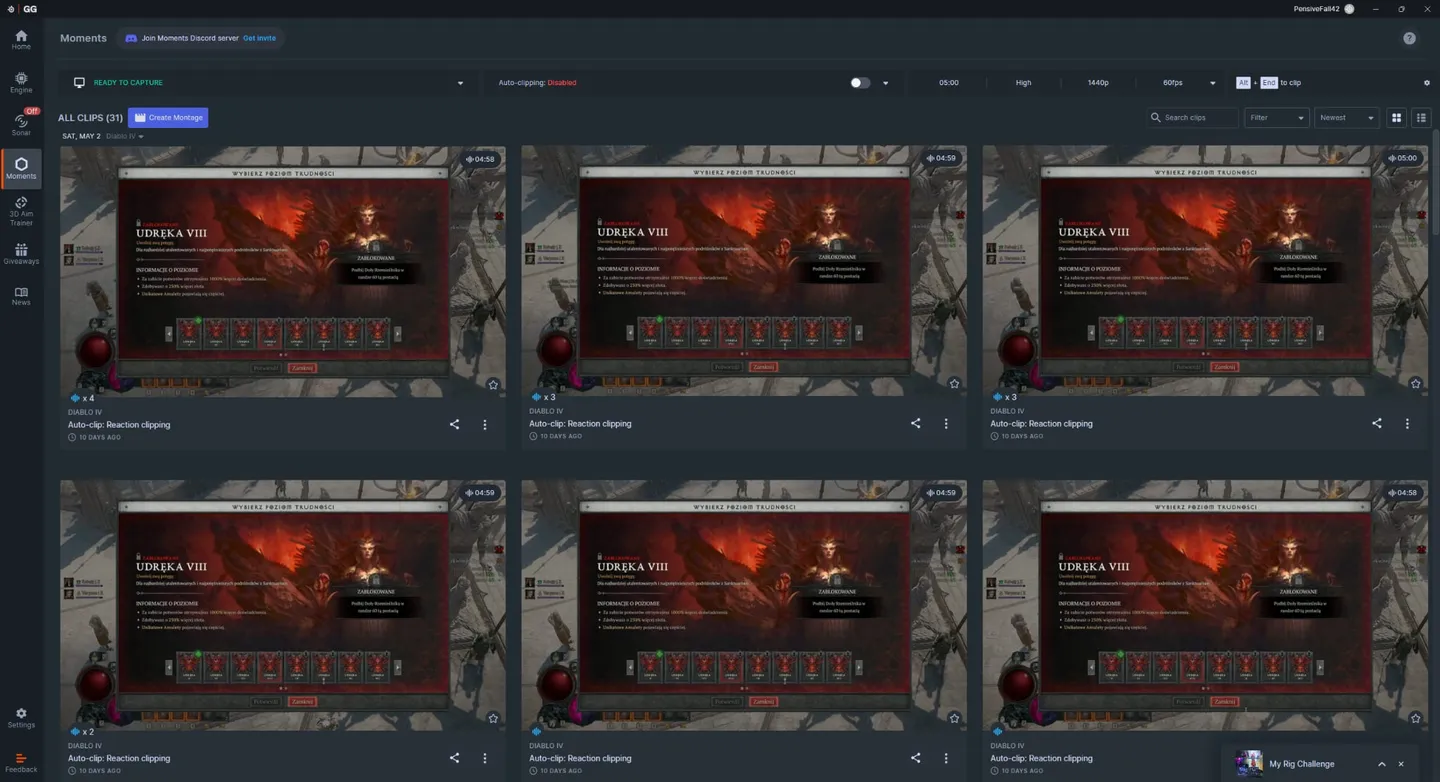The image size is (1440, 782).
Task: Open the dropdown arrow next to 60fps
Action: [x=1213, y=83]
